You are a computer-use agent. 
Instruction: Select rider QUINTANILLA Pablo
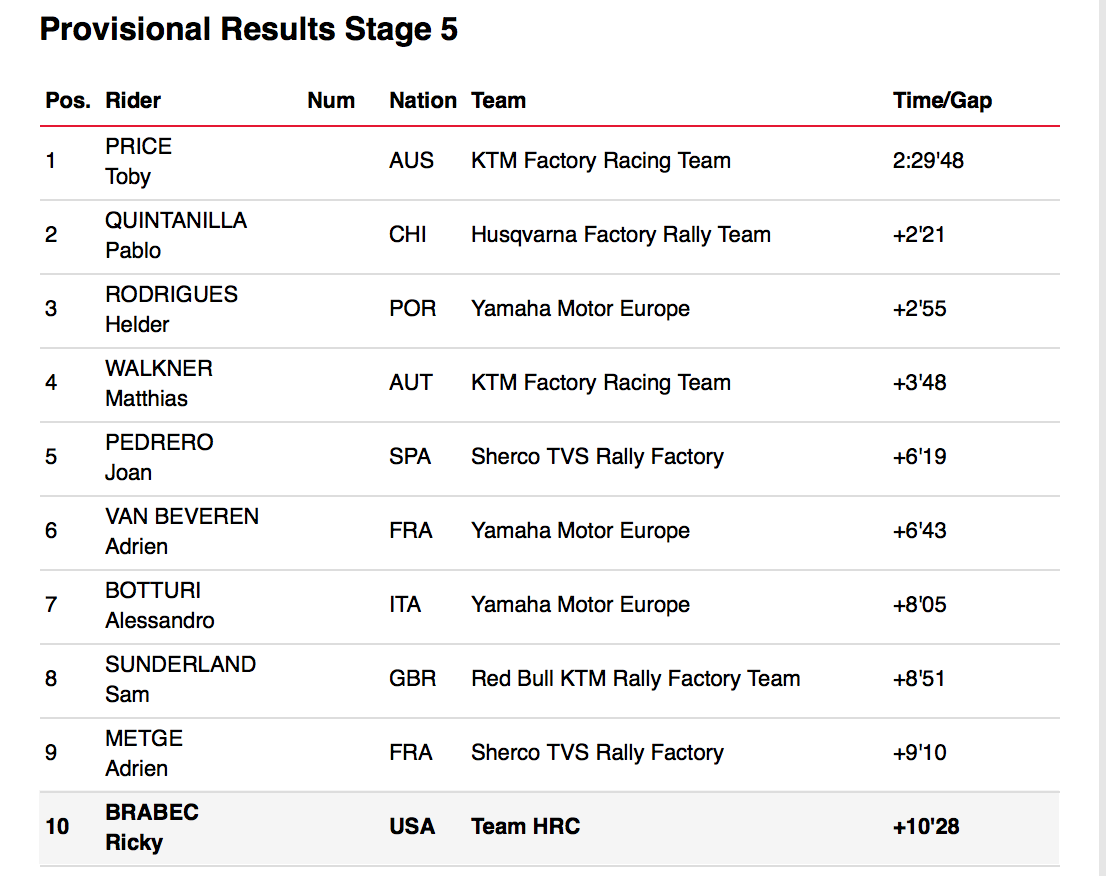176,235
